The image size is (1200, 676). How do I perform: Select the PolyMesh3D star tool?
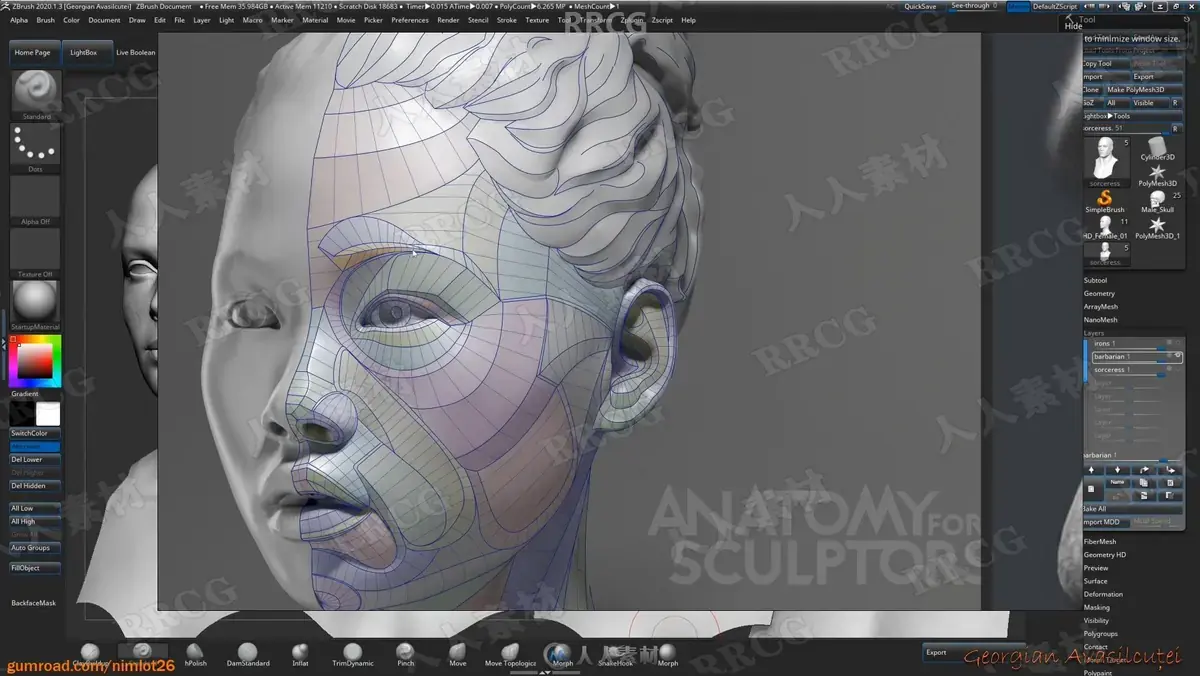1158,175
